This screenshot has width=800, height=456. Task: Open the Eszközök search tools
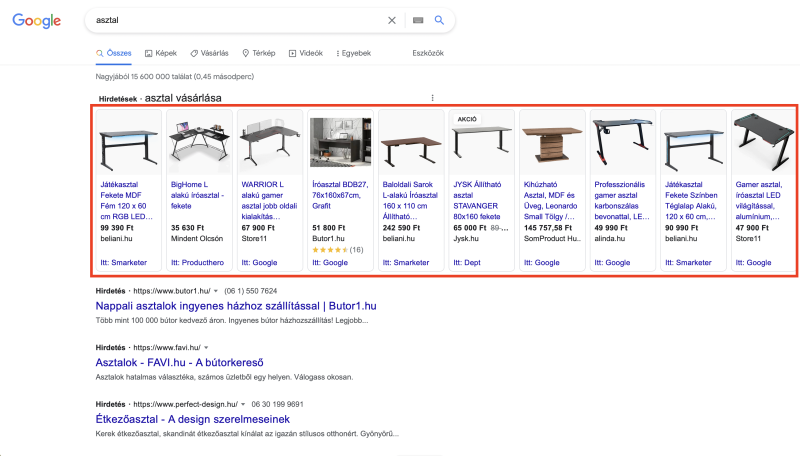(427, 52)
